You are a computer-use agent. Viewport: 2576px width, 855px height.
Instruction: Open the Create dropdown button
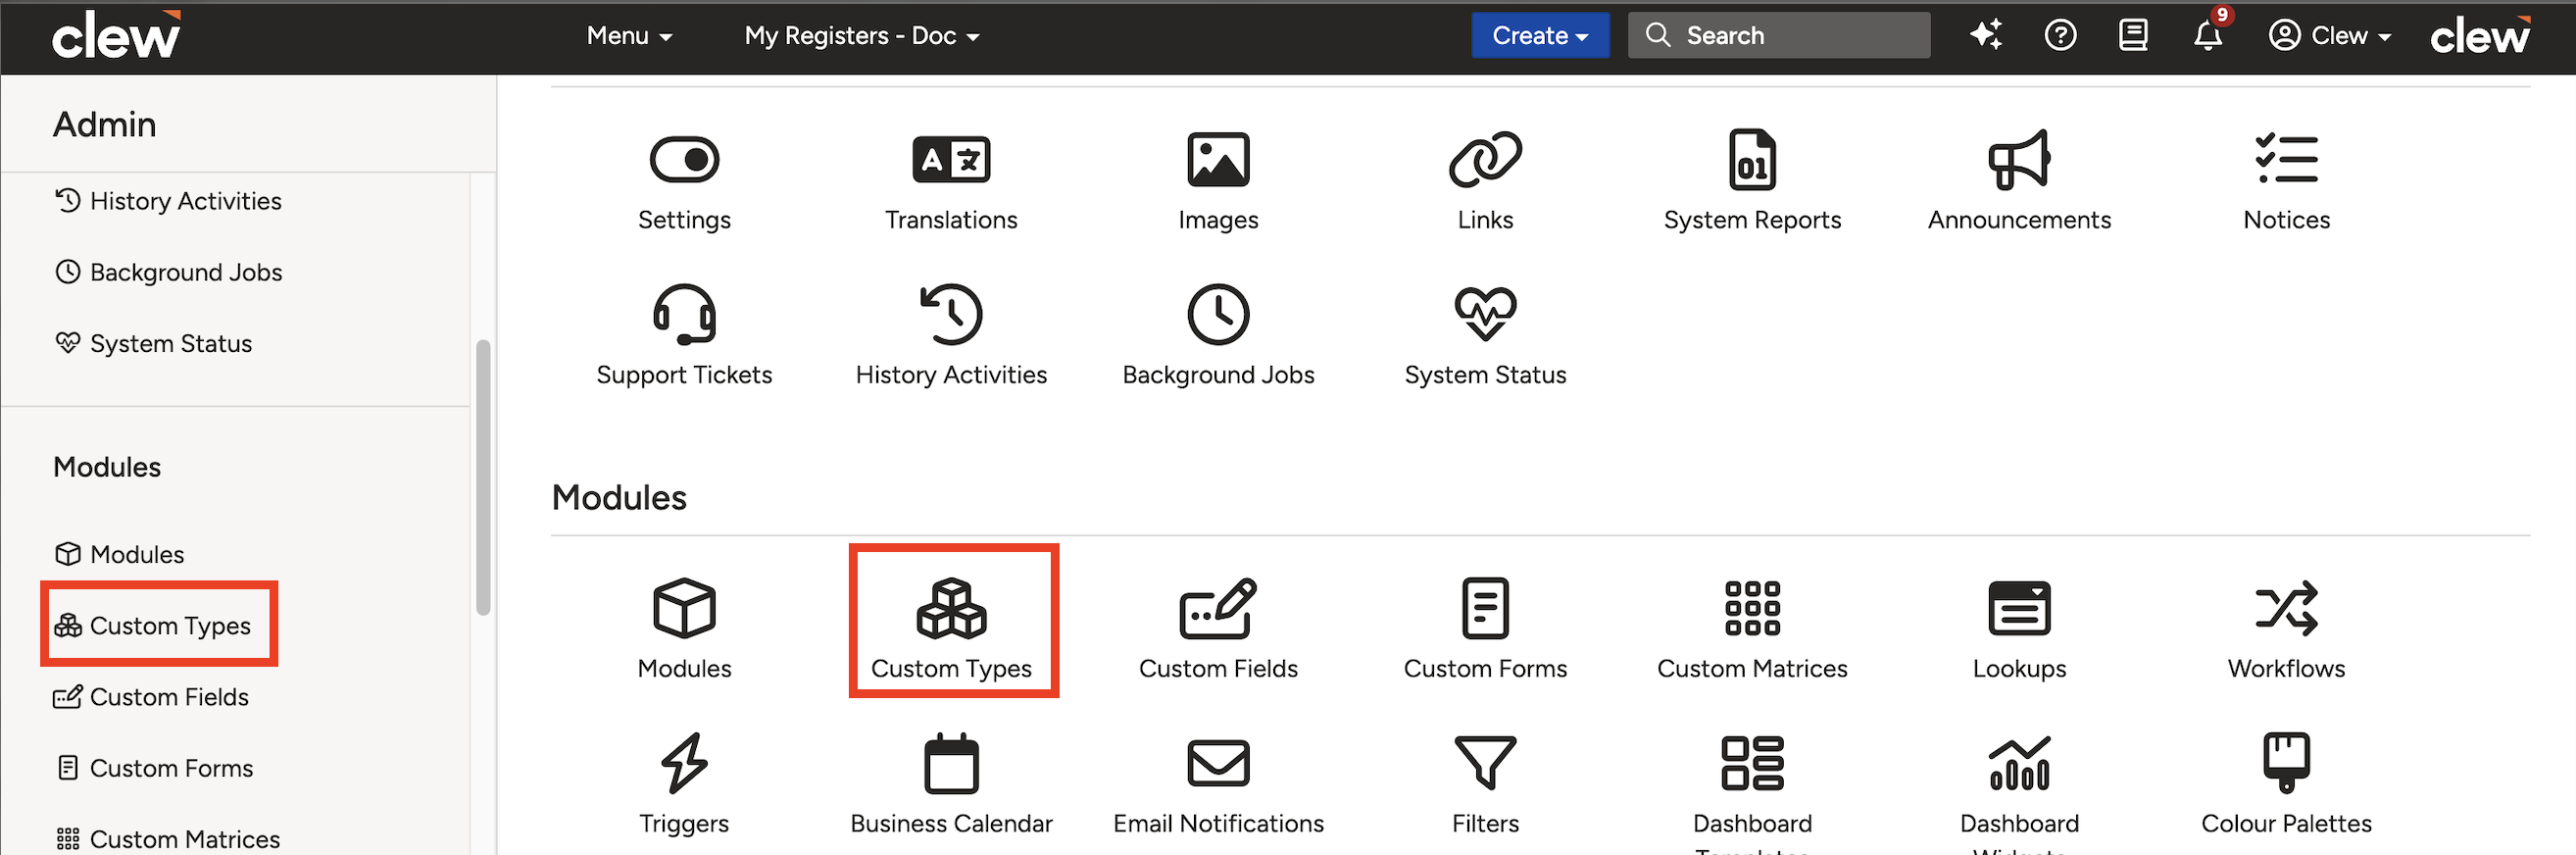click(x=1540, y=35)
